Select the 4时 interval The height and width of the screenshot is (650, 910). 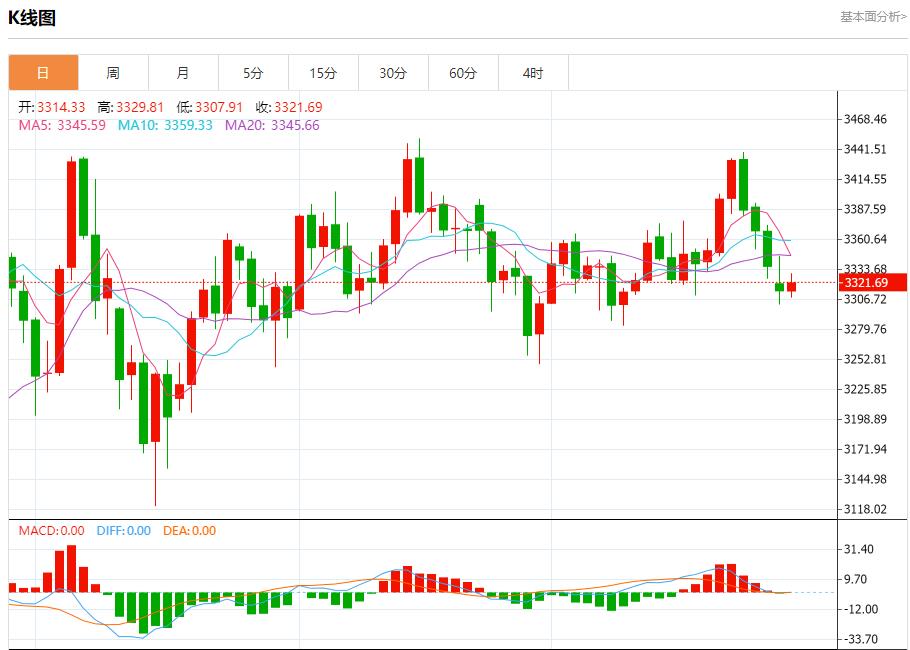tap(533, 72)
